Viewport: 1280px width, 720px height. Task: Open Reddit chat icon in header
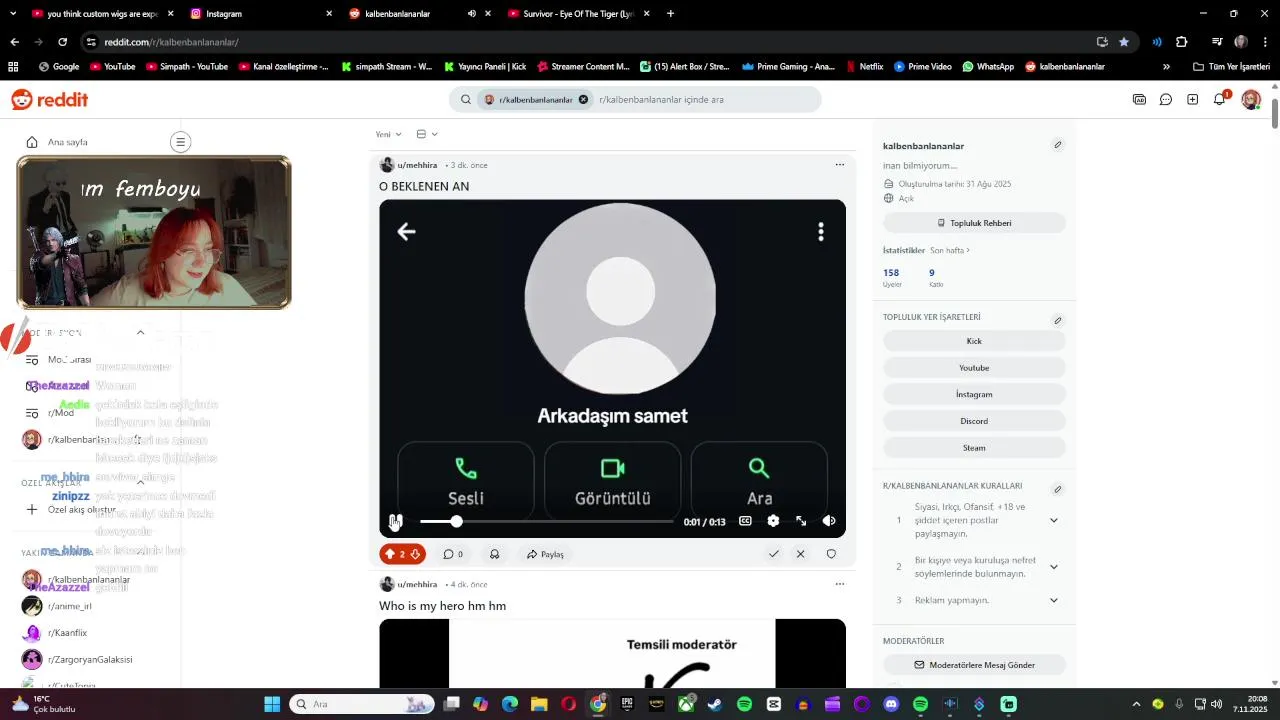point(1166,99)
